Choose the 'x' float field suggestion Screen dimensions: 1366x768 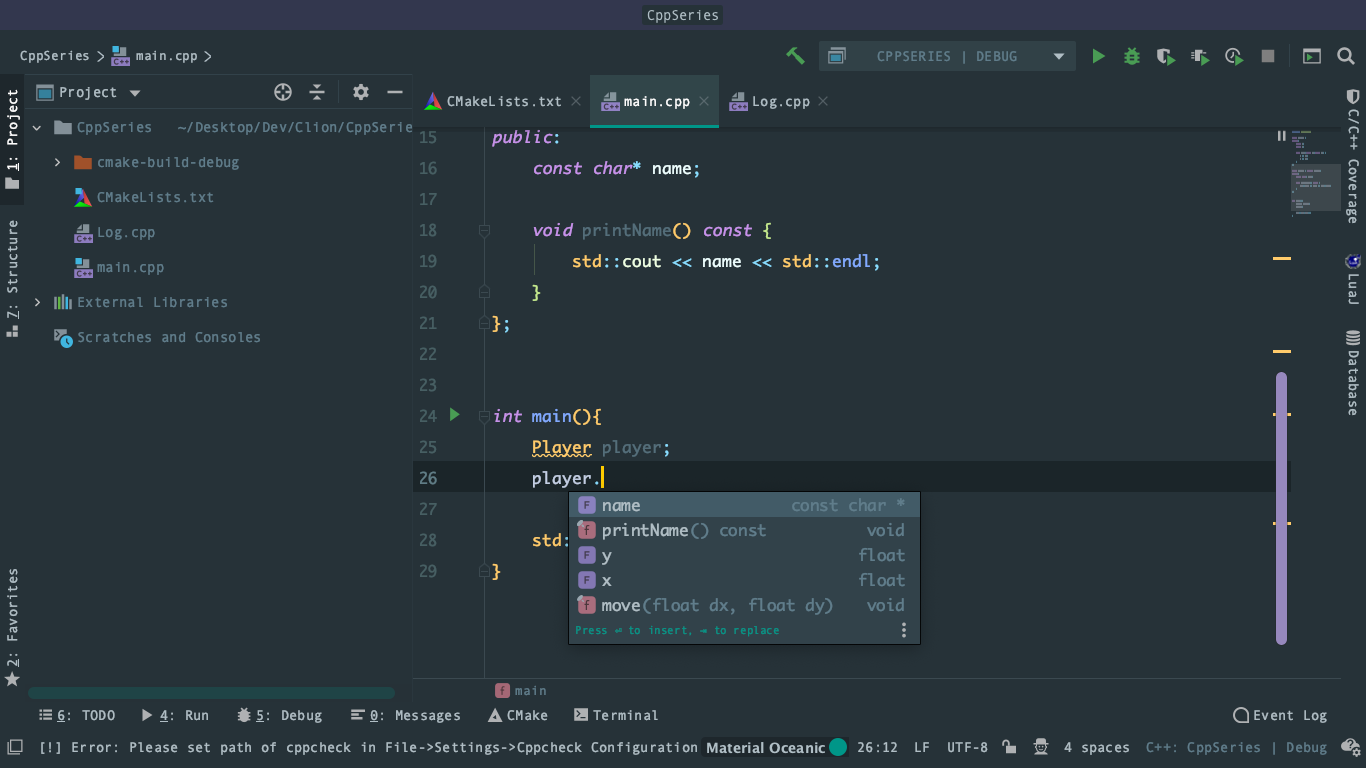click(744, 580)
